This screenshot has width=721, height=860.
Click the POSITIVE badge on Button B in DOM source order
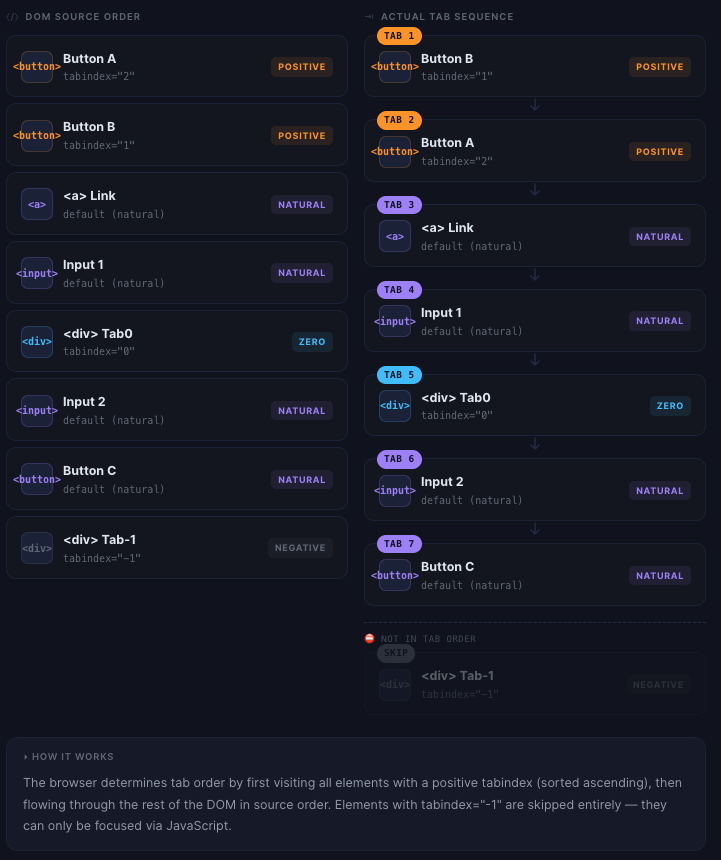pos(302,136)
